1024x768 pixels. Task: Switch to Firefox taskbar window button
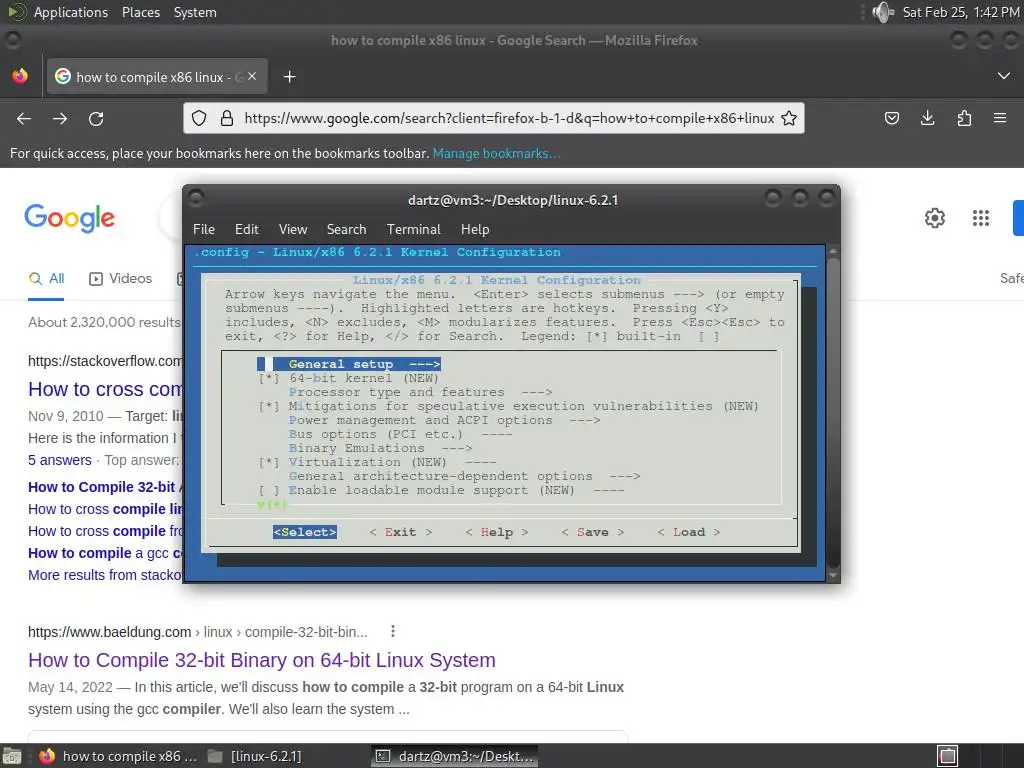click(118, 756)
